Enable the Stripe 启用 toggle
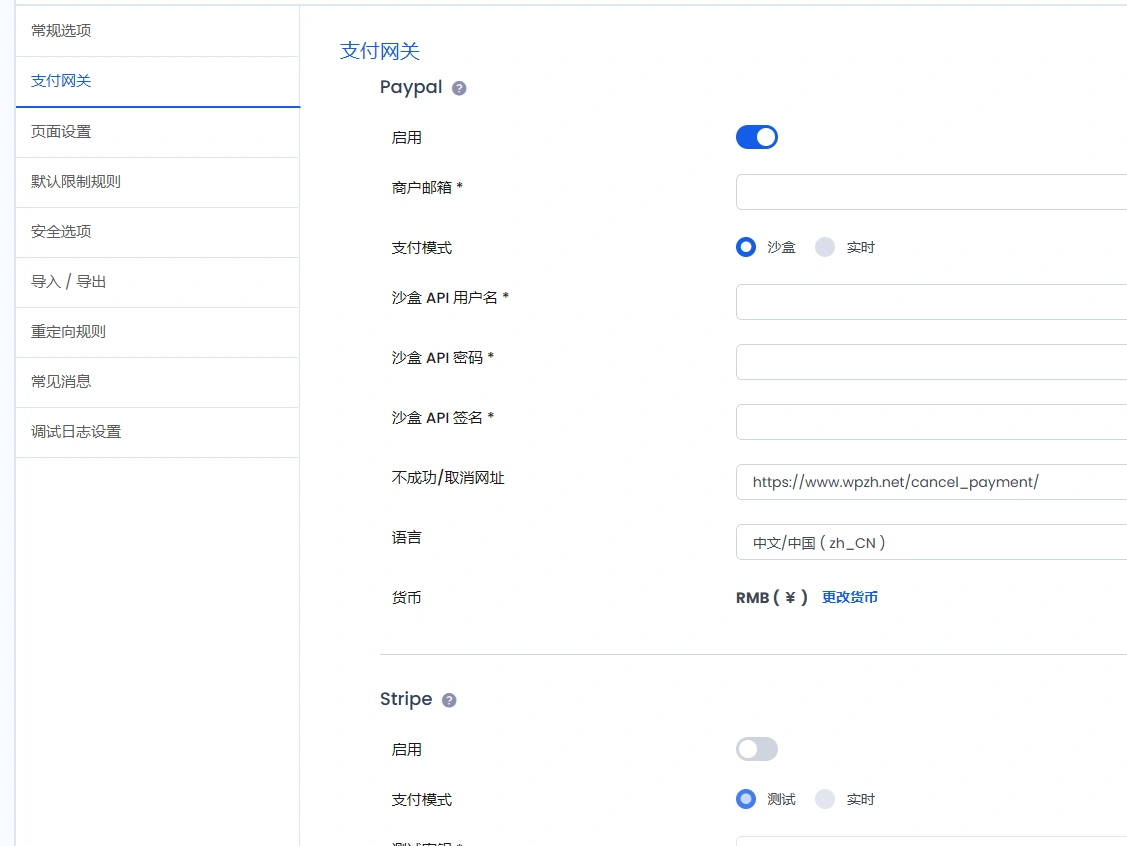 pyautogui.click(x=757, y=748)
